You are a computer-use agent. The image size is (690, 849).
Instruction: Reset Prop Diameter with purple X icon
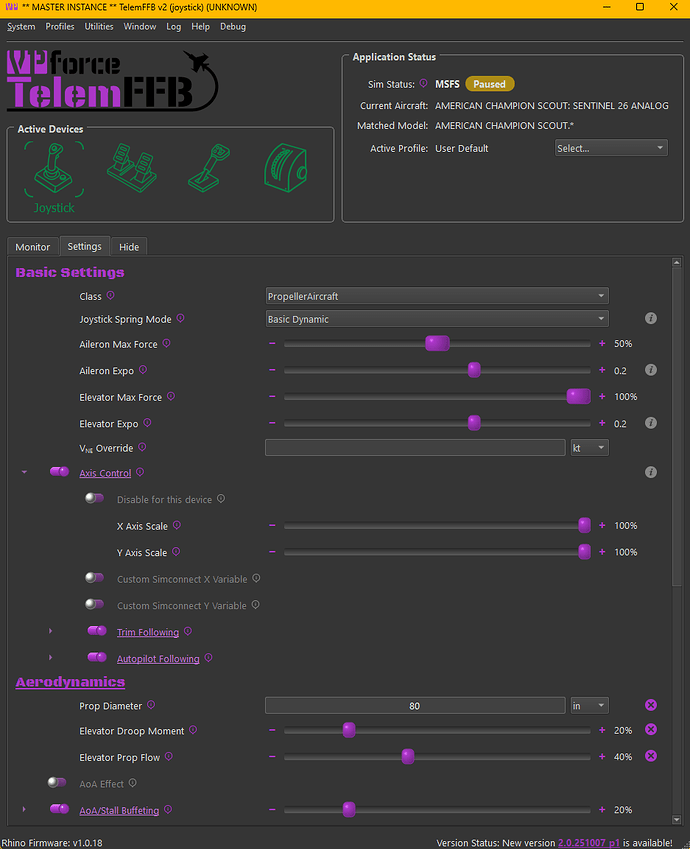(x=650, y=705)
